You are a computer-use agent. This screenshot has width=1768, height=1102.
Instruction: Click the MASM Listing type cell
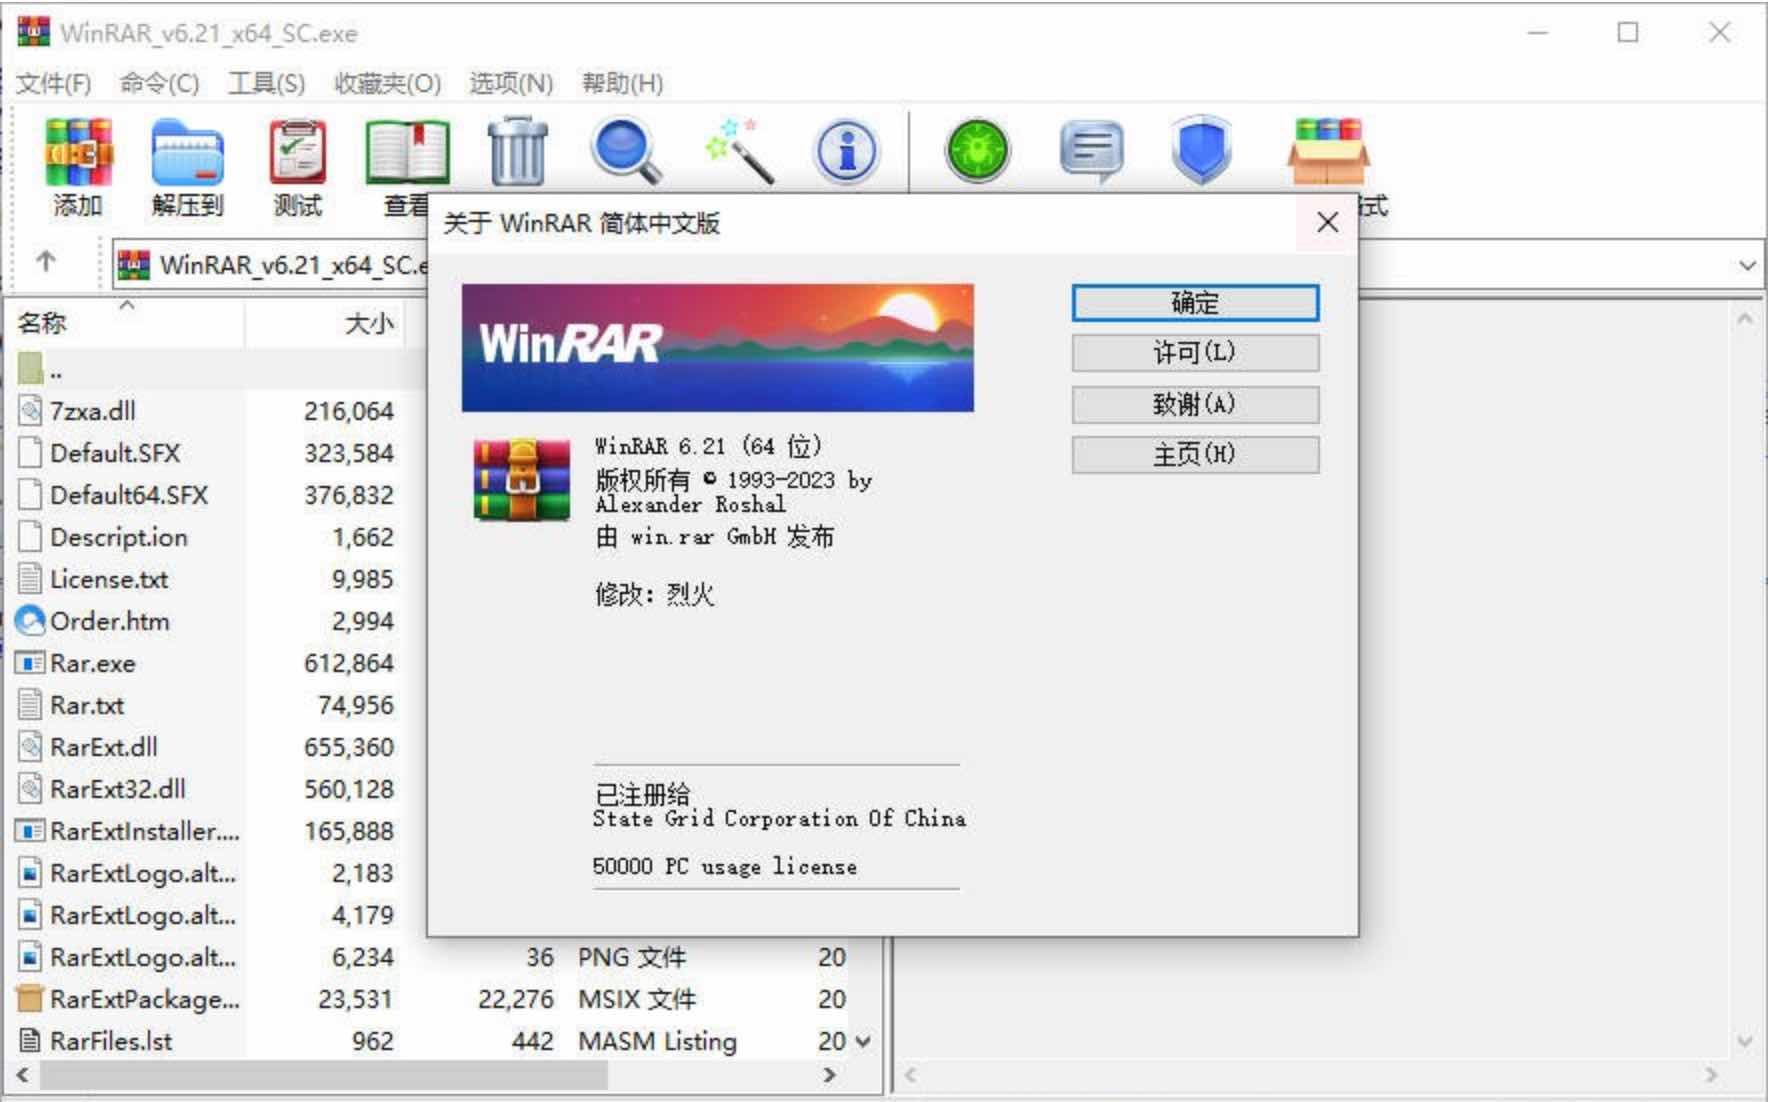tap(657, 1041)
